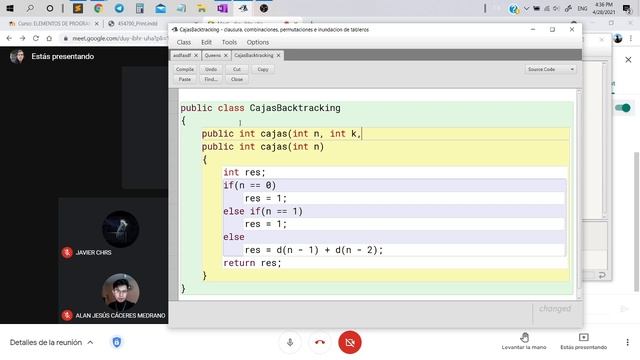
Task: Open the Meet safety shield icon
Action: point(117,342)
